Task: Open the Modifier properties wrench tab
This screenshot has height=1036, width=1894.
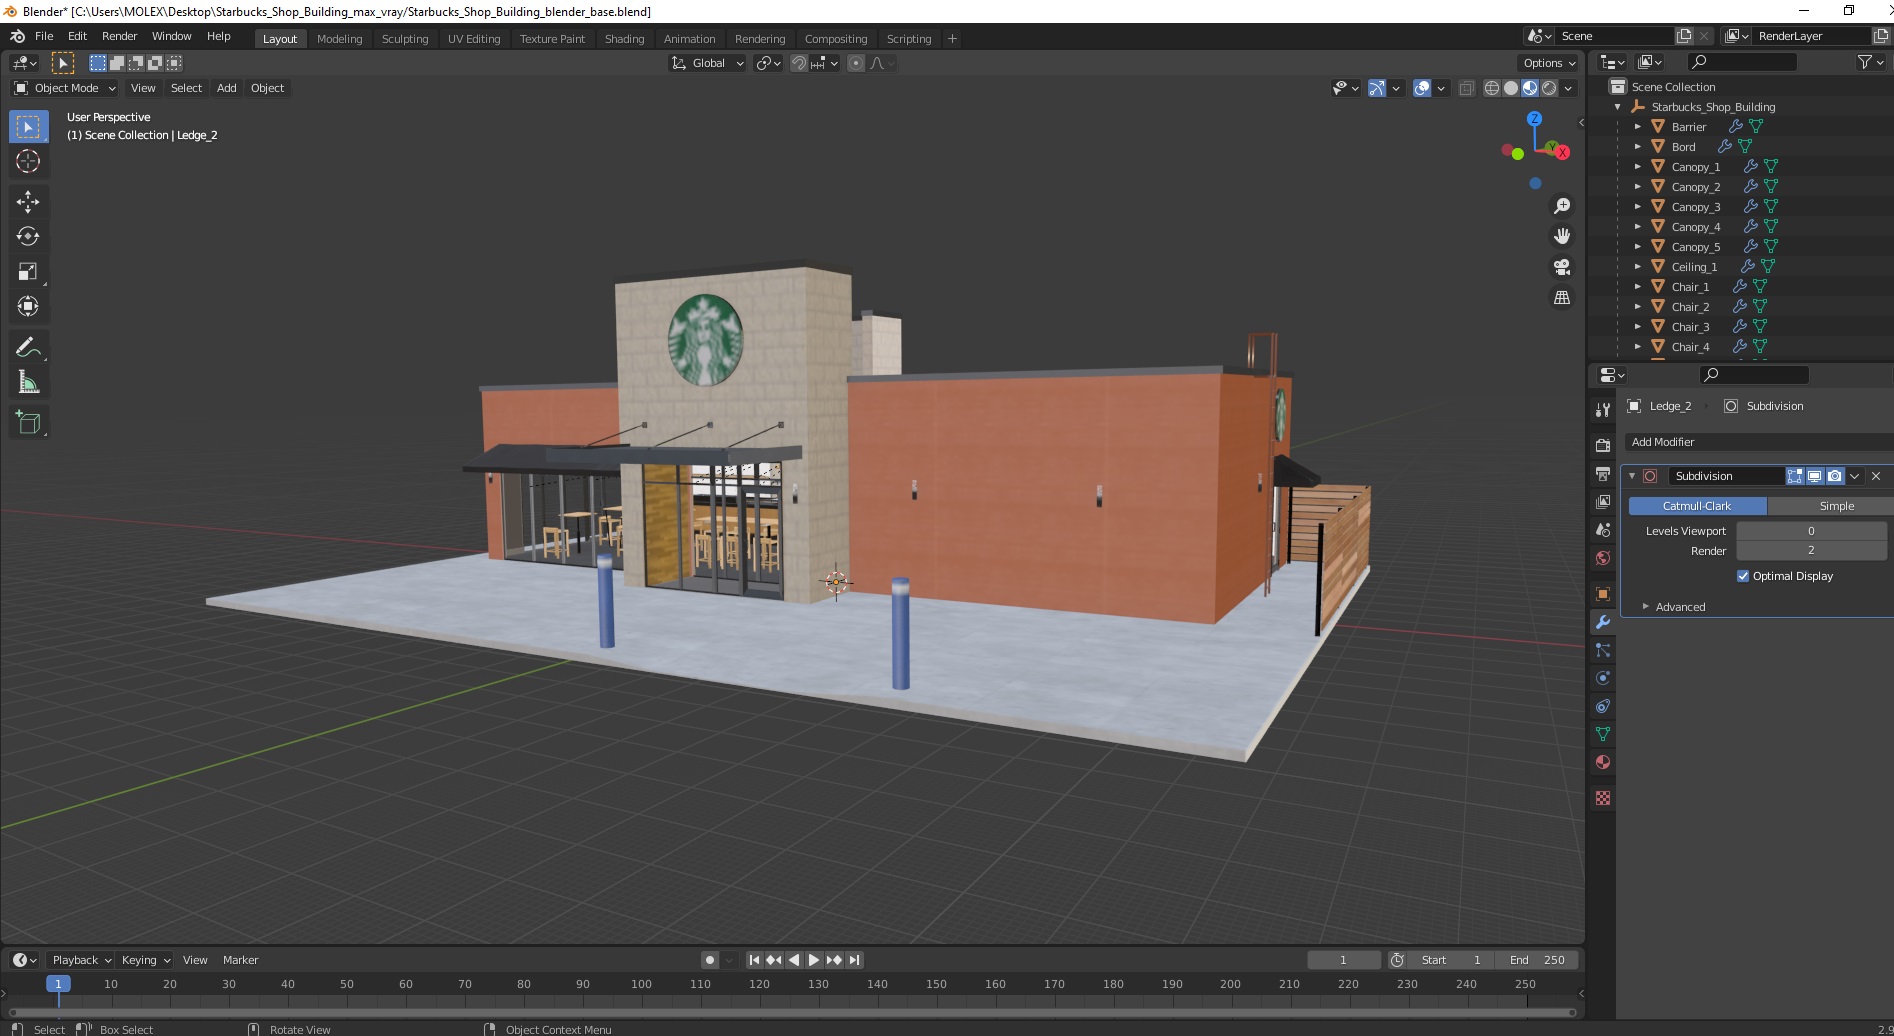Action: pos(1603,622)
